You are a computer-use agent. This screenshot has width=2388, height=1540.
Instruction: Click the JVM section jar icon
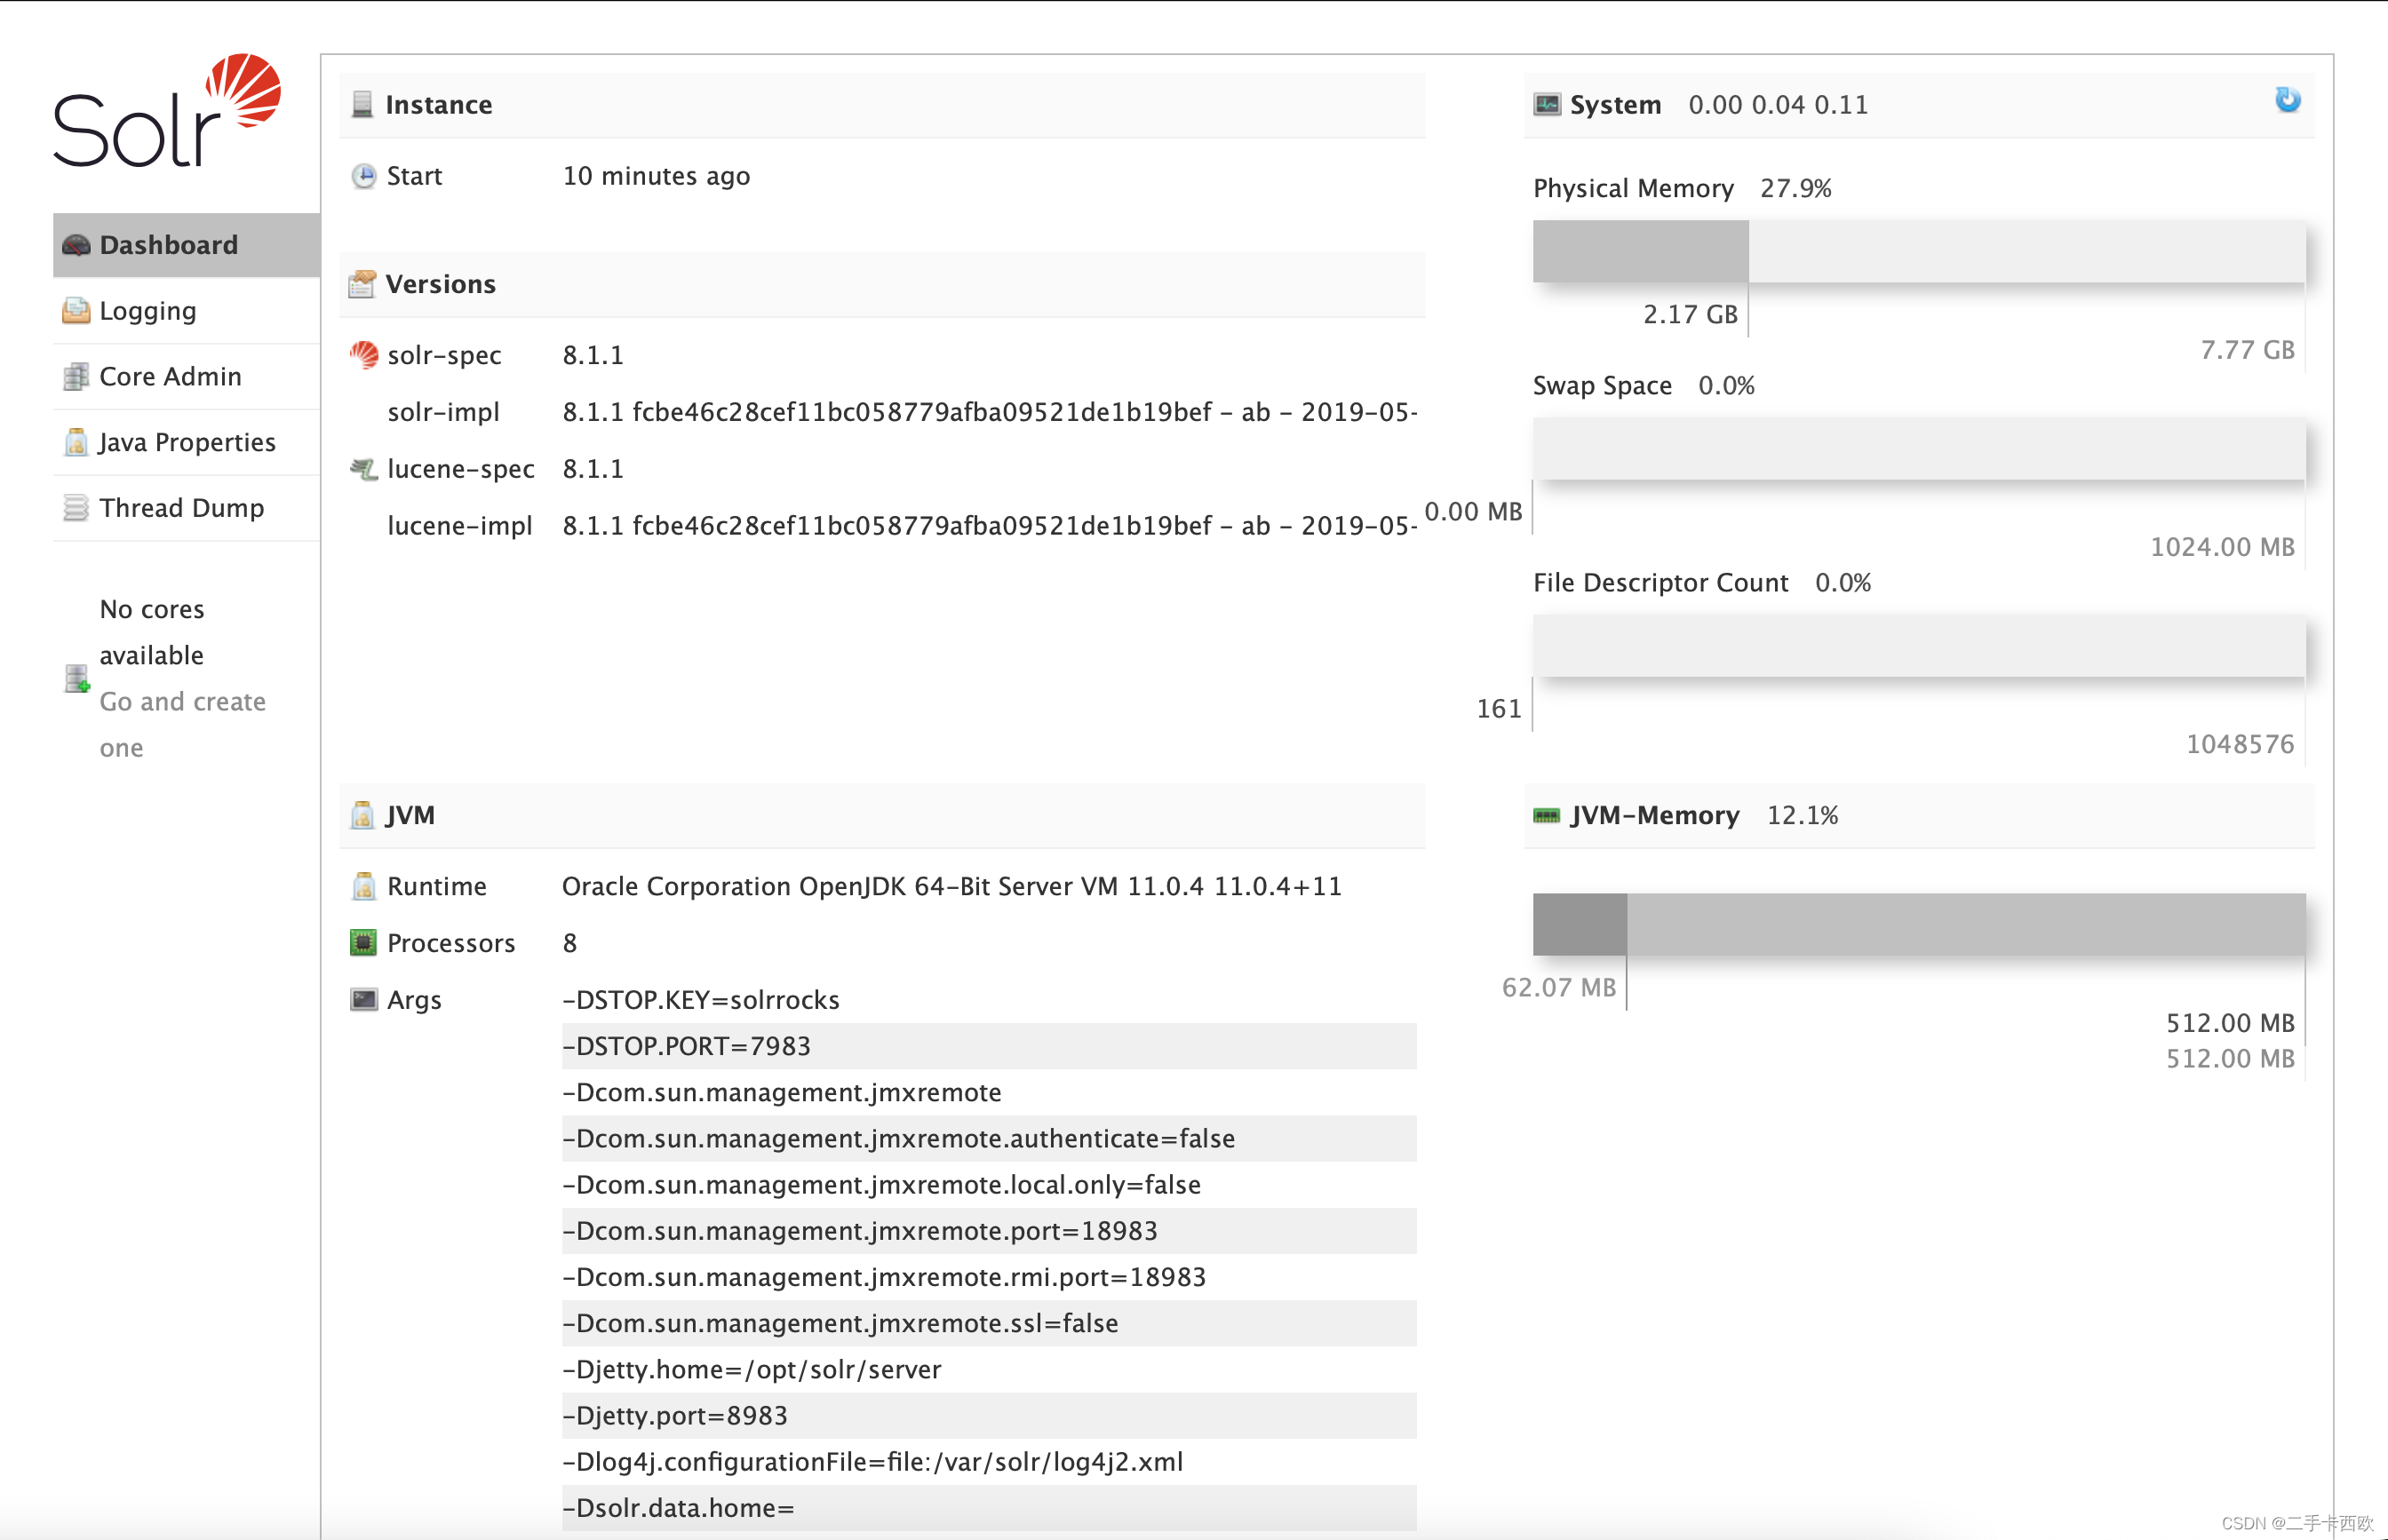coord(362,815)
